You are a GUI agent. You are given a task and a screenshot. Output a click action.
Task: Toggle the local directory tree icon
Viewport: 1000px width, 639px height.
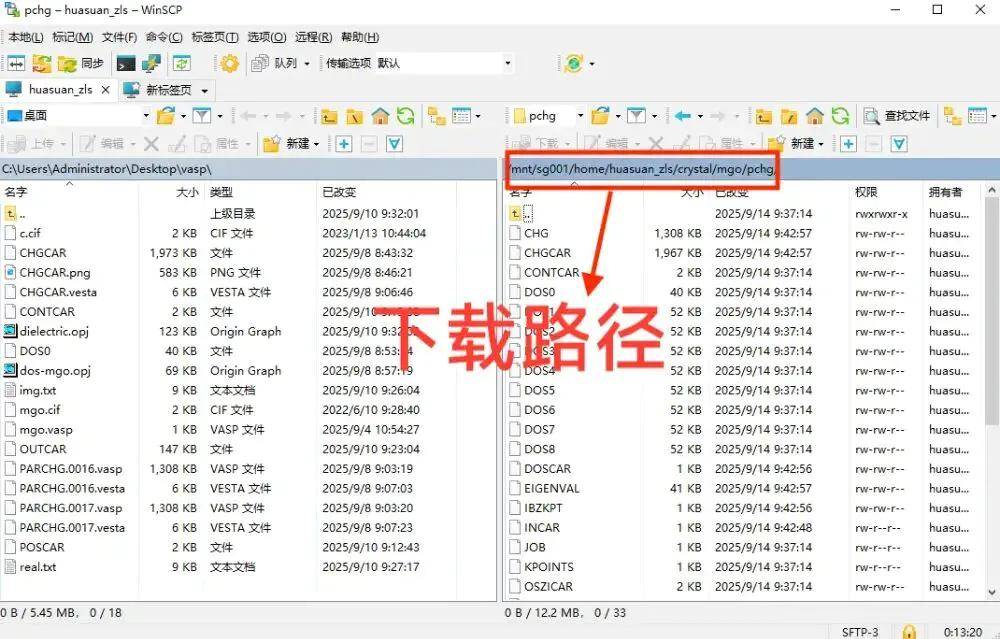coord(437,116)
